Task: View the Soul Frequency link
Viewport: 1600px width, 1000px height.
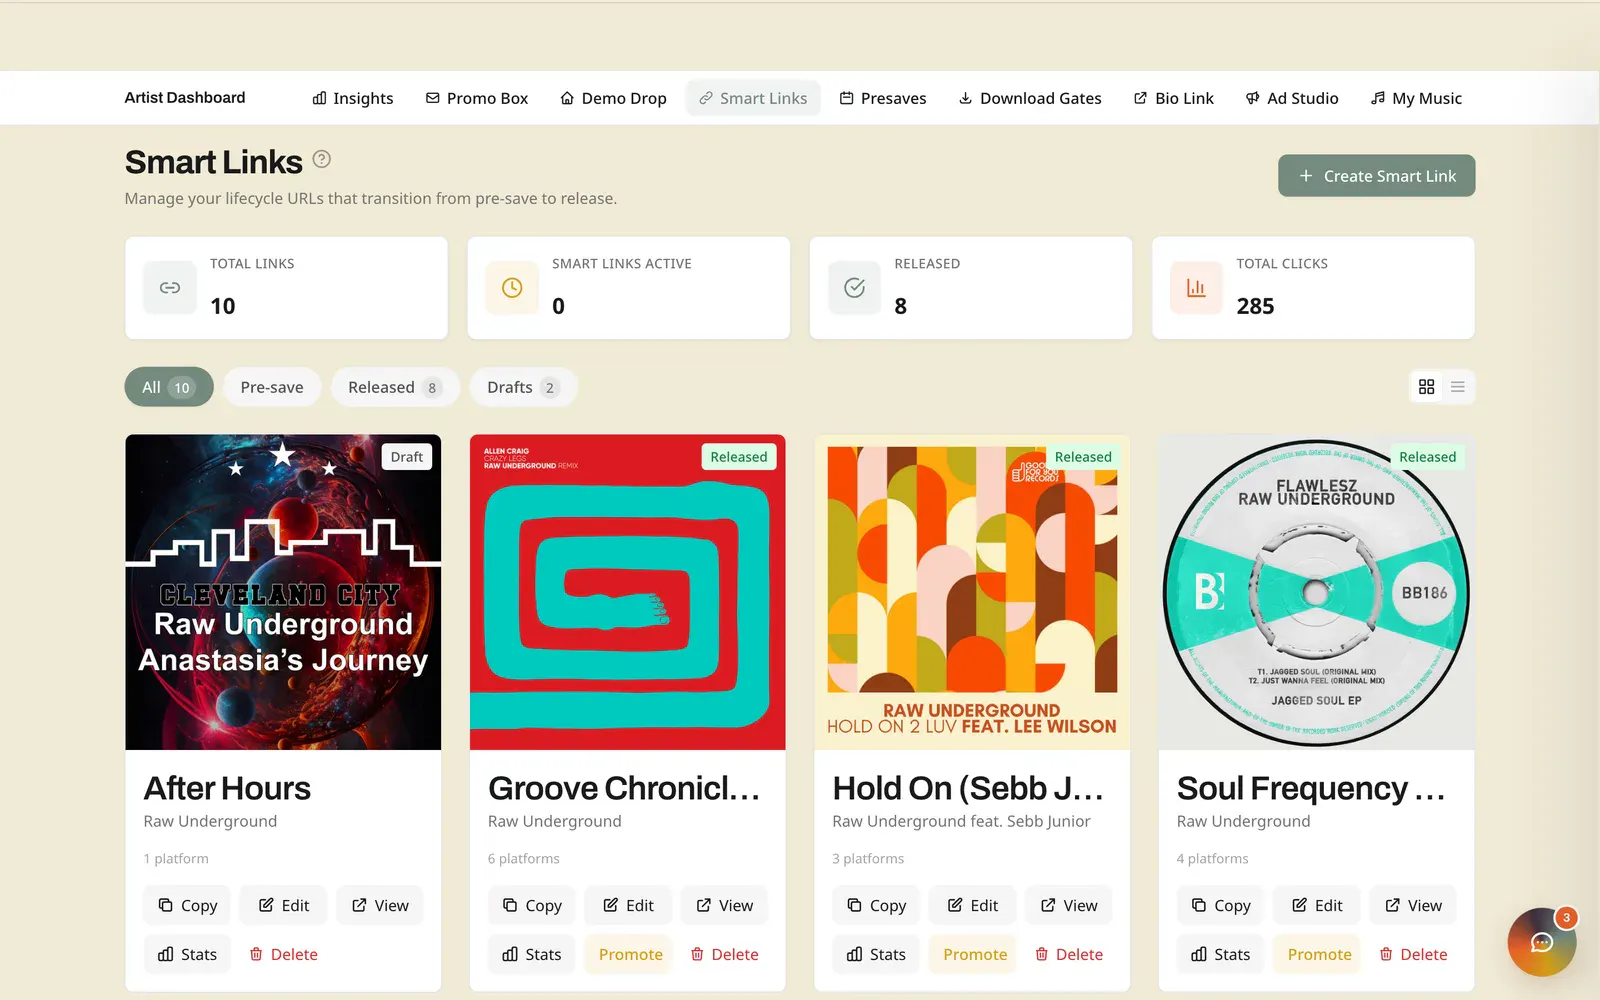Action: (1413, 905)
